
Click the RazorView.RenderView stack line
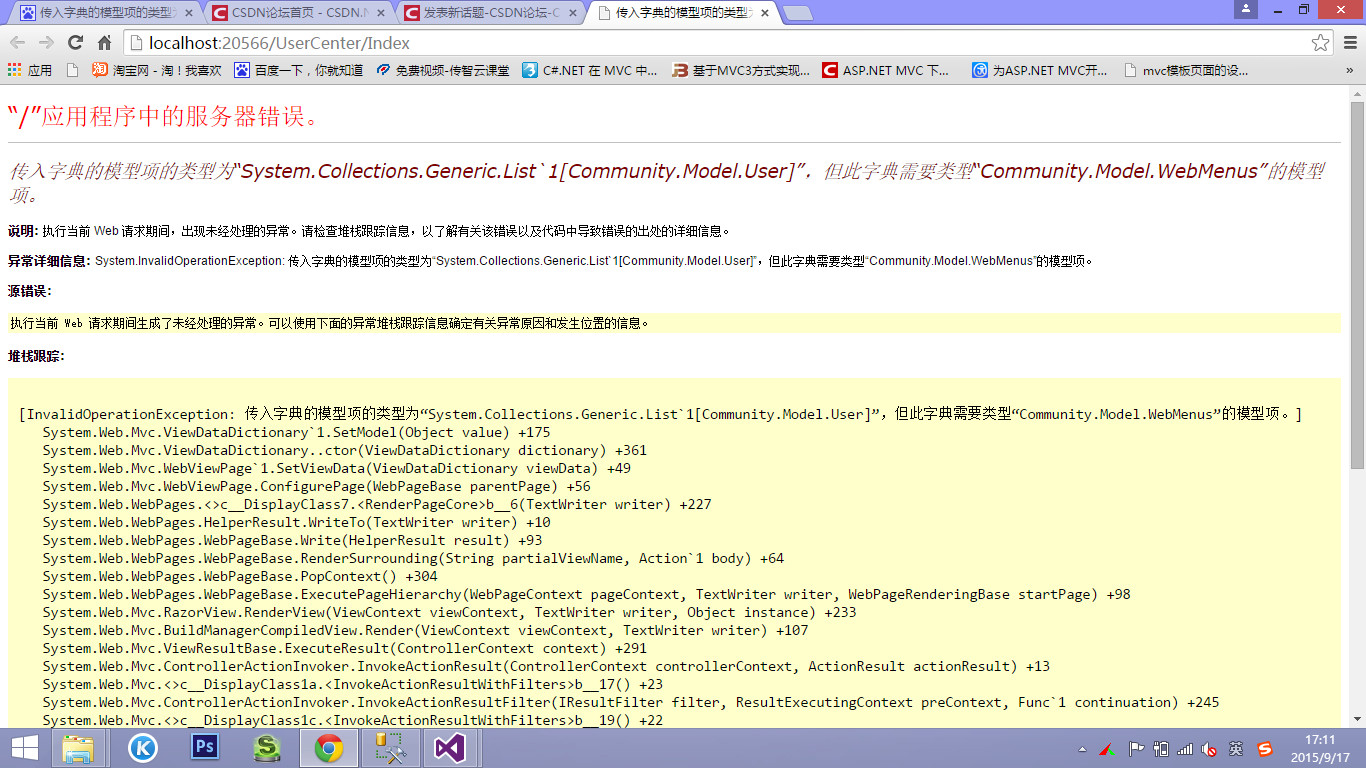pyautogui.click(x=449, y=612)
